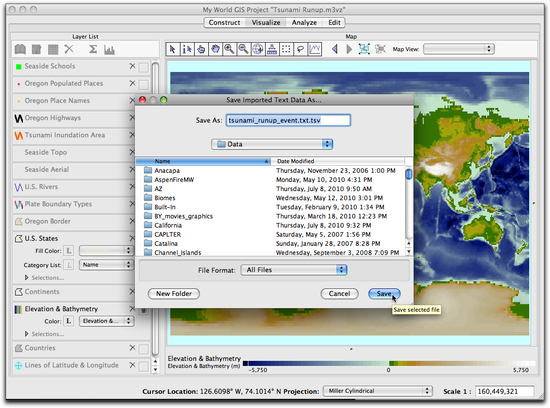Click the Cancel button
The width and height of the screenshot is (550, 408).
[x=339, y=294]
